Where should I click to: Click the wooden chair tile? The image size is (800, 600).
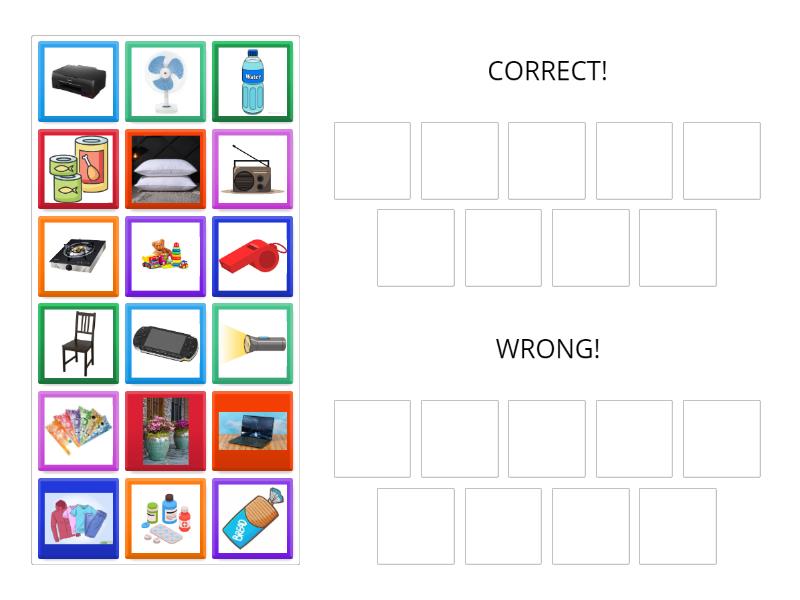coord(78,343)
